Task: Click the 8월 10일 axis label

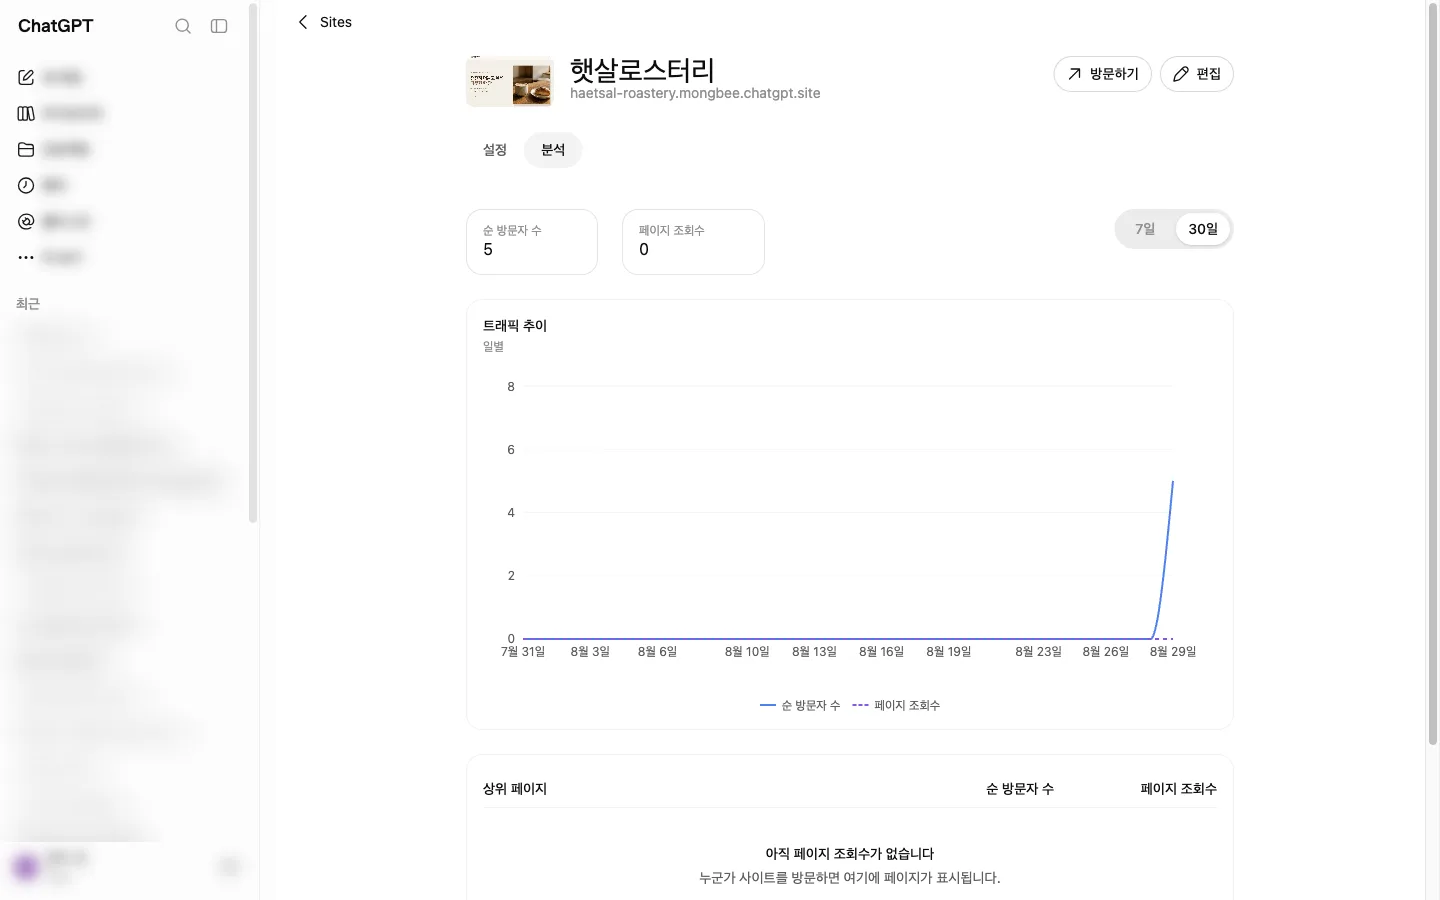Action: pos(747,651)
